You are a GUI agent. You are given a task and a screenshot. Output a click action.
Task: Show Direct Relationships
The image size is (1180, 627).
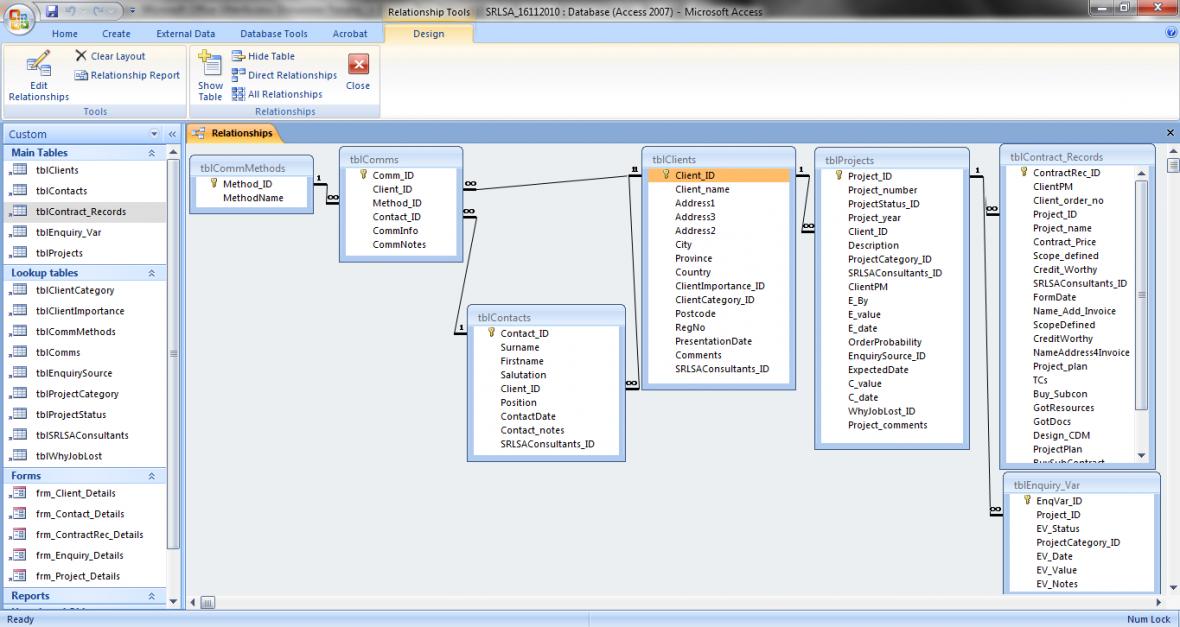point(284,75)
